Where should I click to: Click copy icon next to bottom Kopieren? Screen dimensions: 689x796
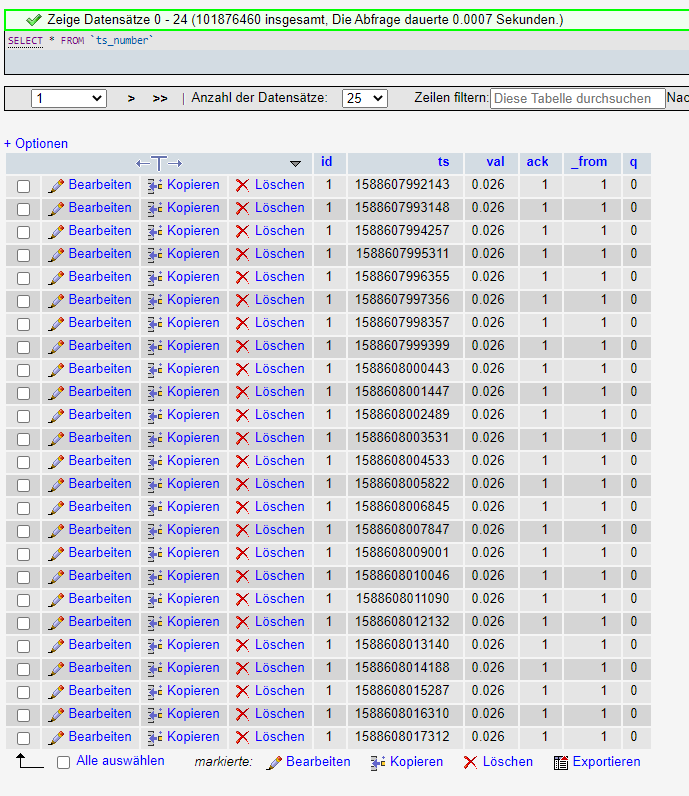pos(378,763)
